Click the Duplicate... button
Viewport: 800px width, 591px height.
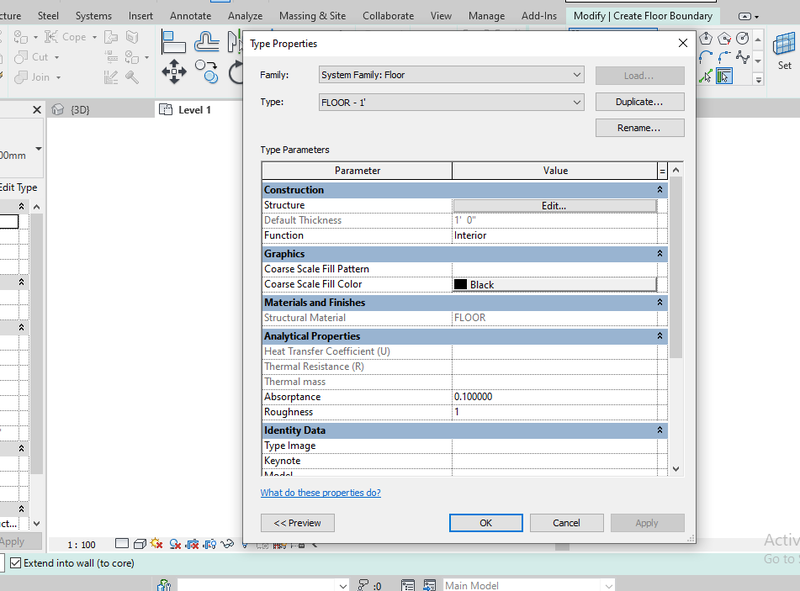639,102
